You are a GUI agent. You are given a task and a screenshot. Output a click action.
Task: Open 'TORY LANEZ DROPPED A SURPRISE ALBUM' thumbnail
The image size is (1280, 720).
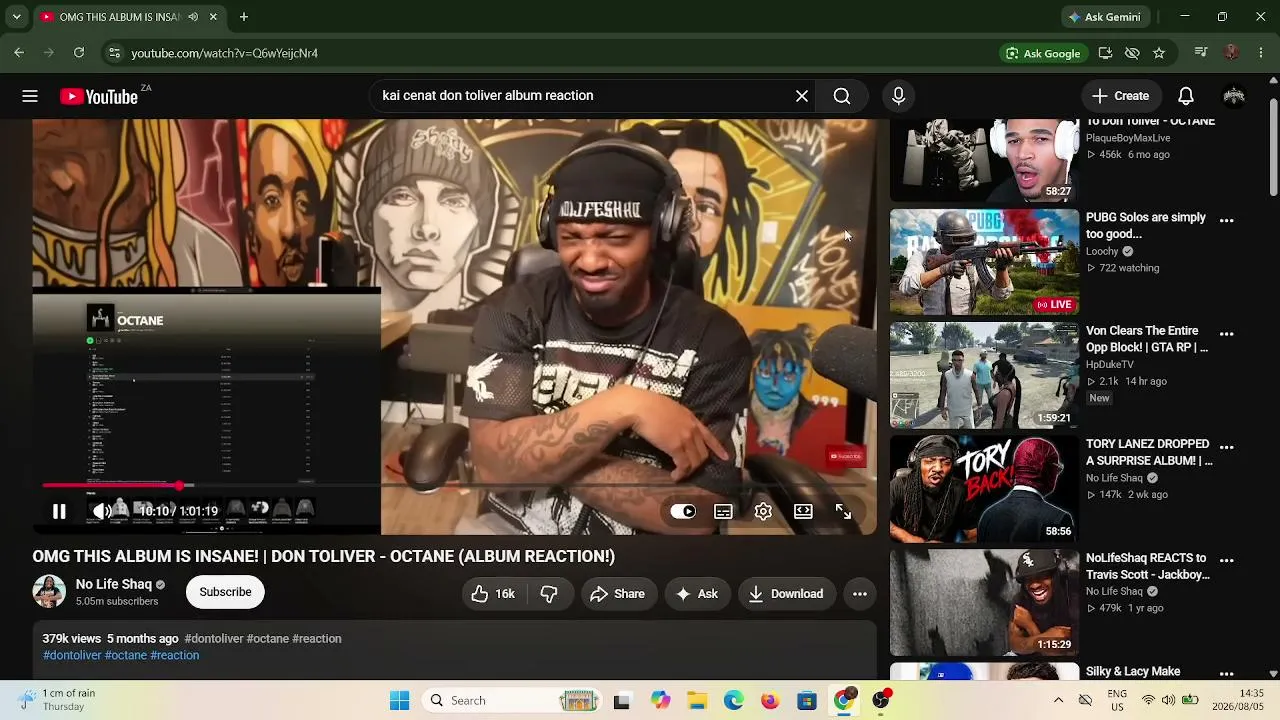coord(985,489)
